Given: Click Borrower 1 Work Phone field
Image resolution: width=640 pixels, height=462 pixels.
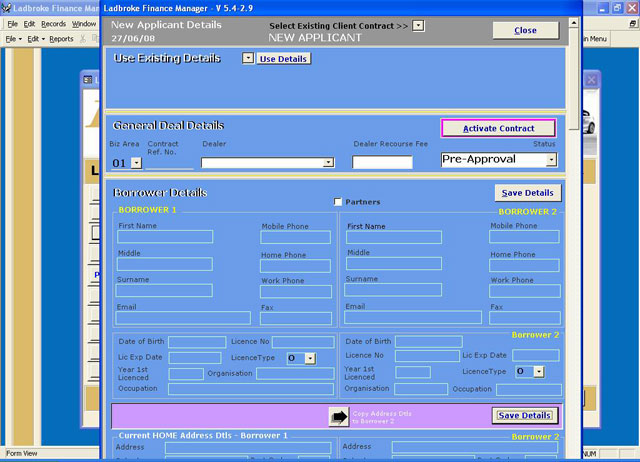Looking at the screenshot, I should pos(296,291).
